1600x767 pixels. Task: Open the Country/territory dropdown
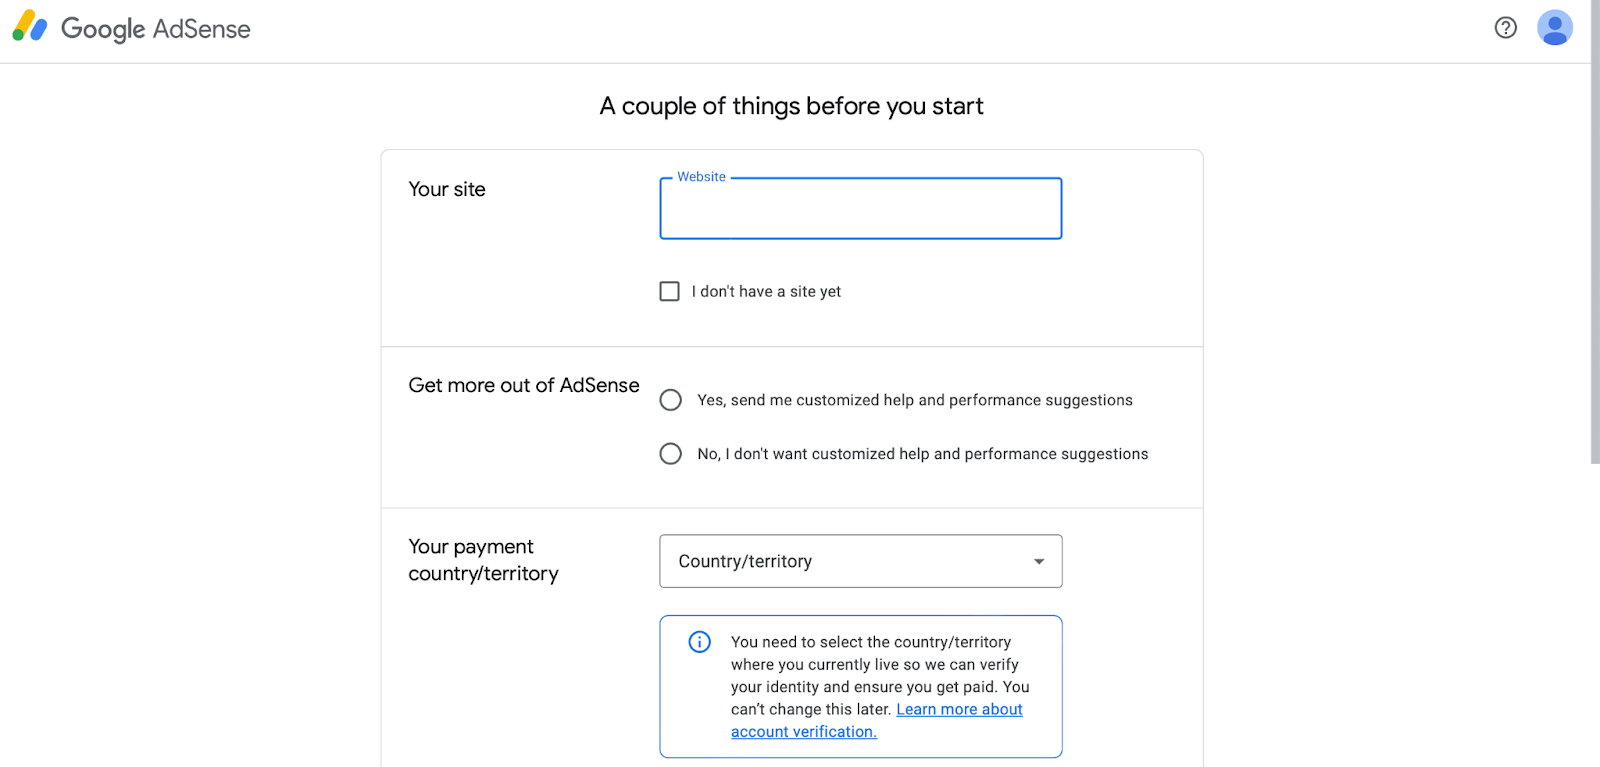(860, 561)
